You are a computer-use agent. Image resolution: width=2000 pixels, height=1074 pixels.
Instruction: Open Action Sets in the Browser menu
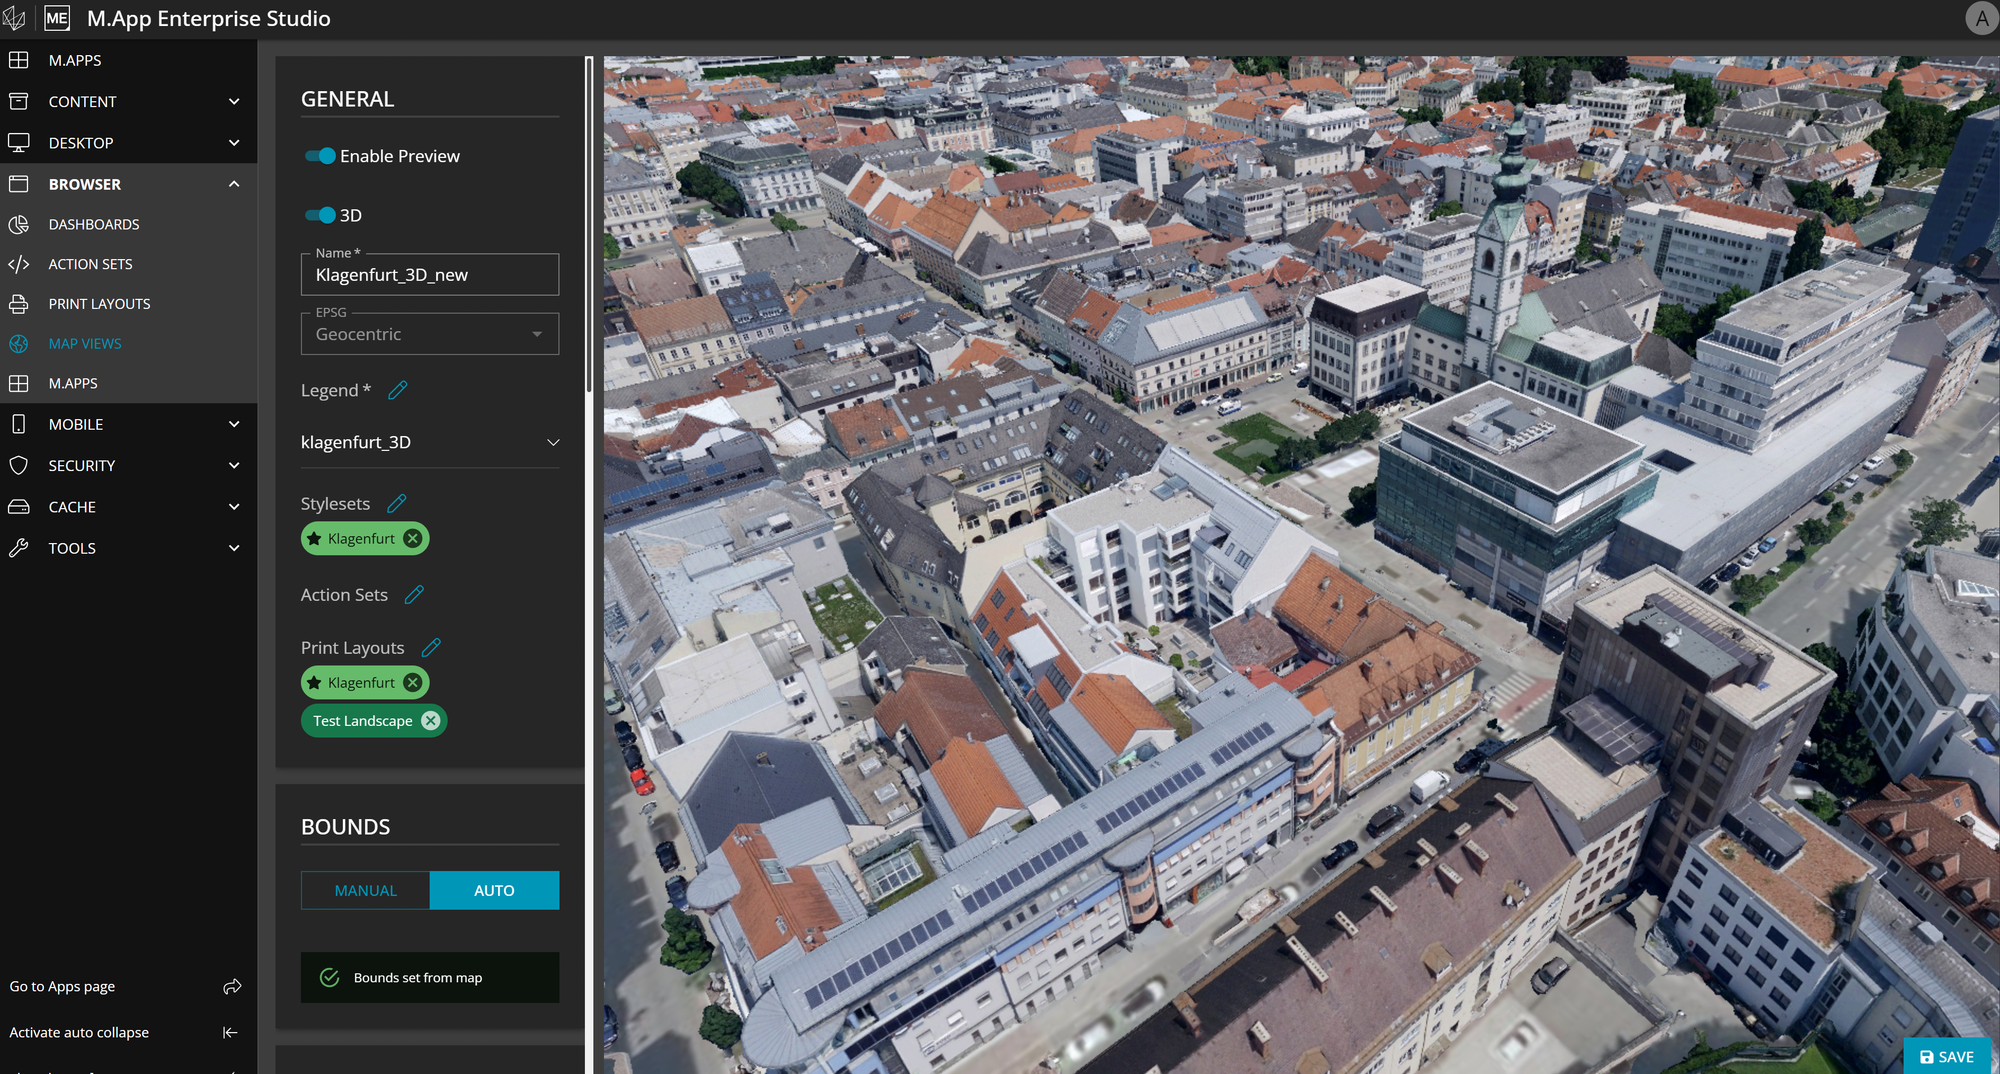pyautogui.click(x=128, y=264)
